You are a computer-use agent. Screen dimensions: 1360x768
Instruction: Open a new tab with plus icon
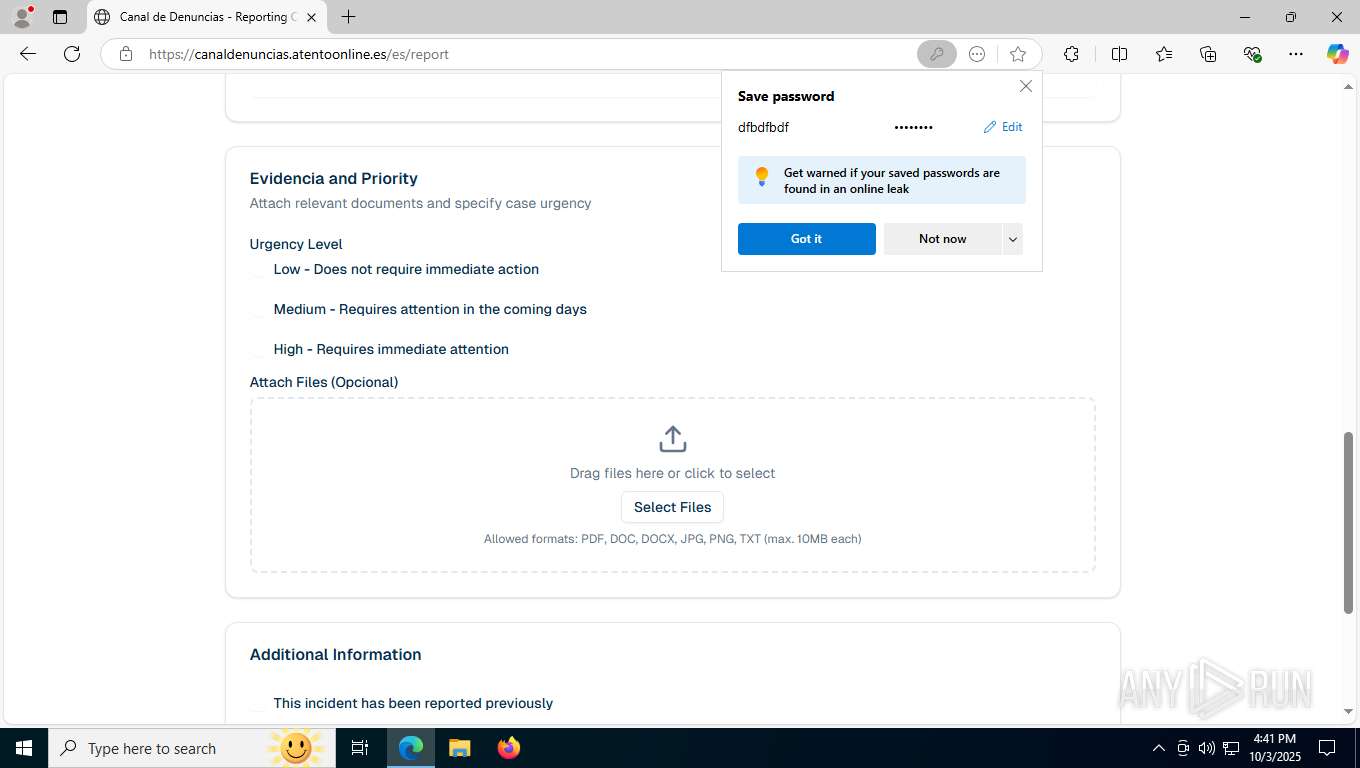(348, 17)
